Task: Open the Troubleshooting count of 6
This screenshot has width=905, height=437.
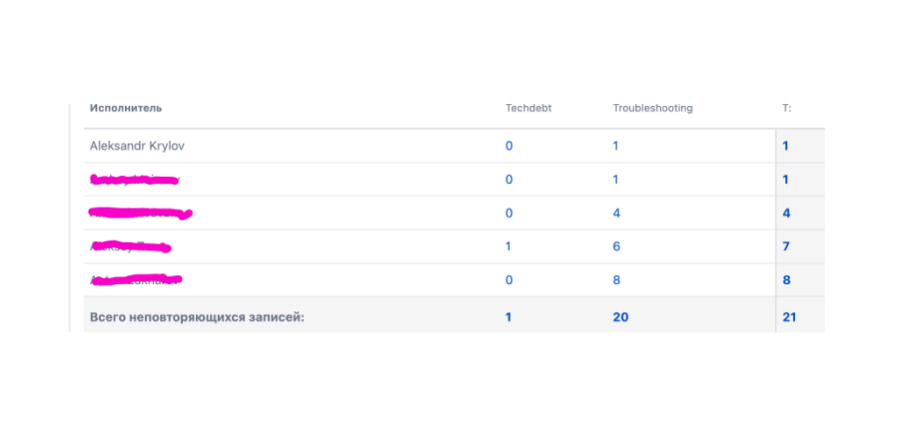Action: [x=616, y=247]
